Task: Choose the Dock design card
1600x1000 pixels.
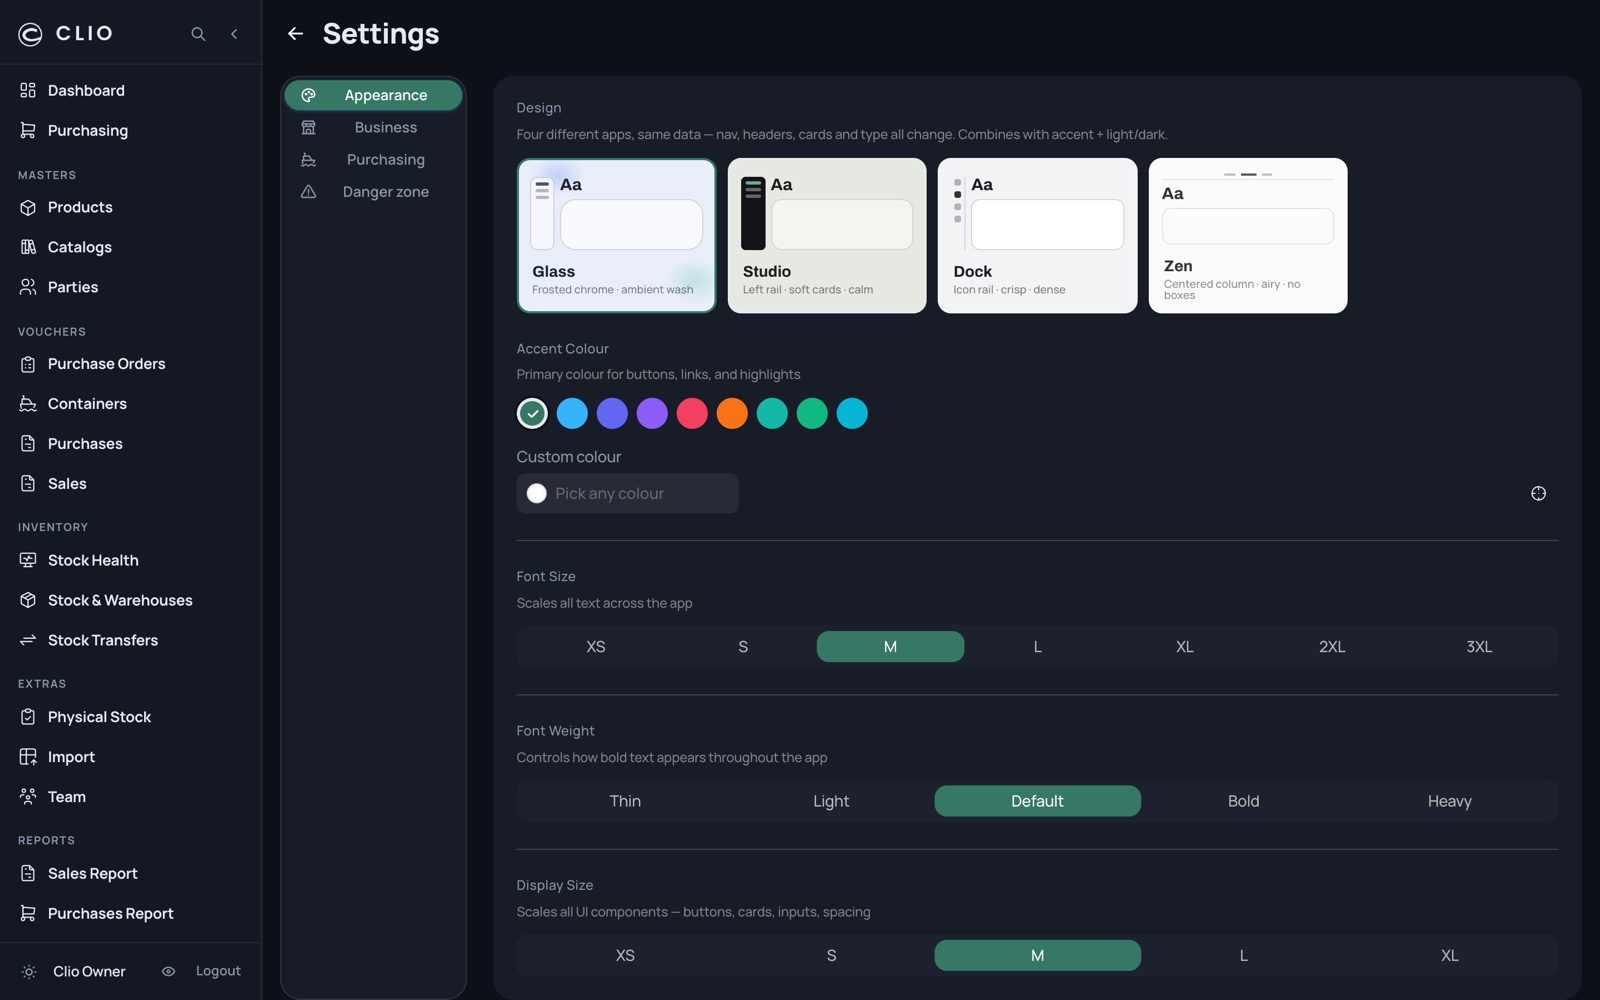Action: tap(1037, 236)
